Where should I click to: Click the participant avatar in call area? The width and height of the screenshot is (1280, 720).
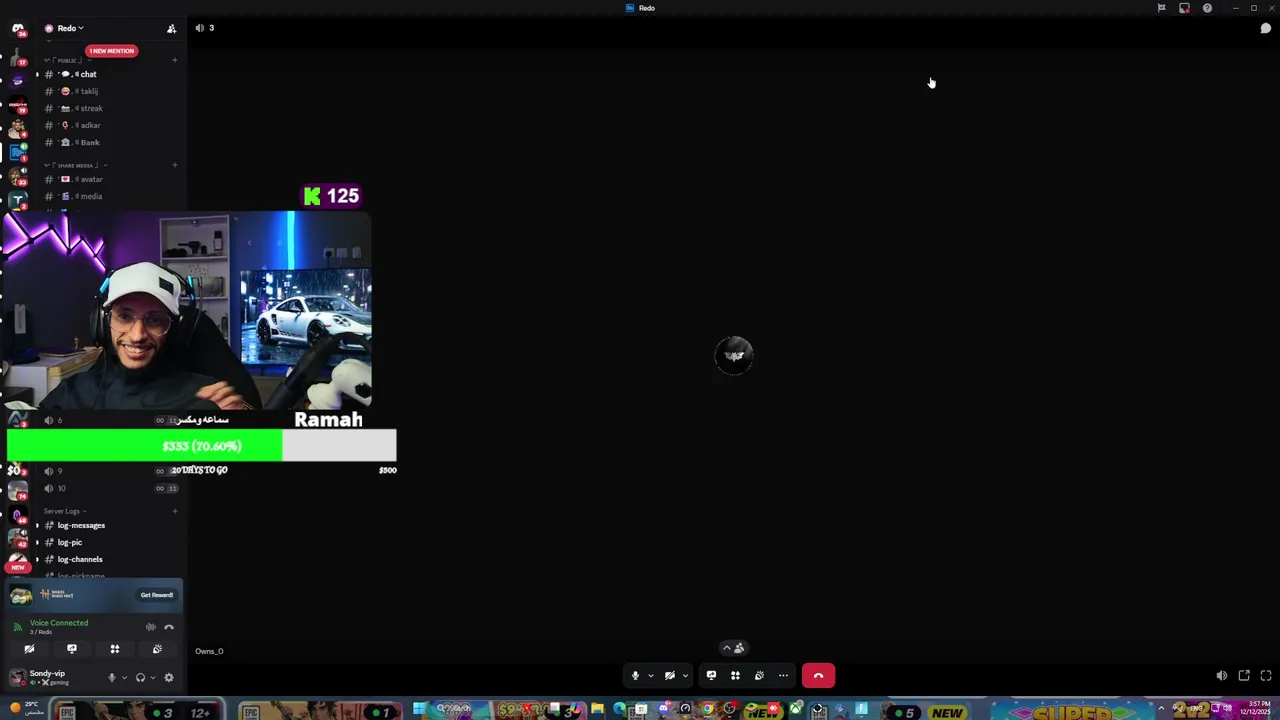[734, 356]
